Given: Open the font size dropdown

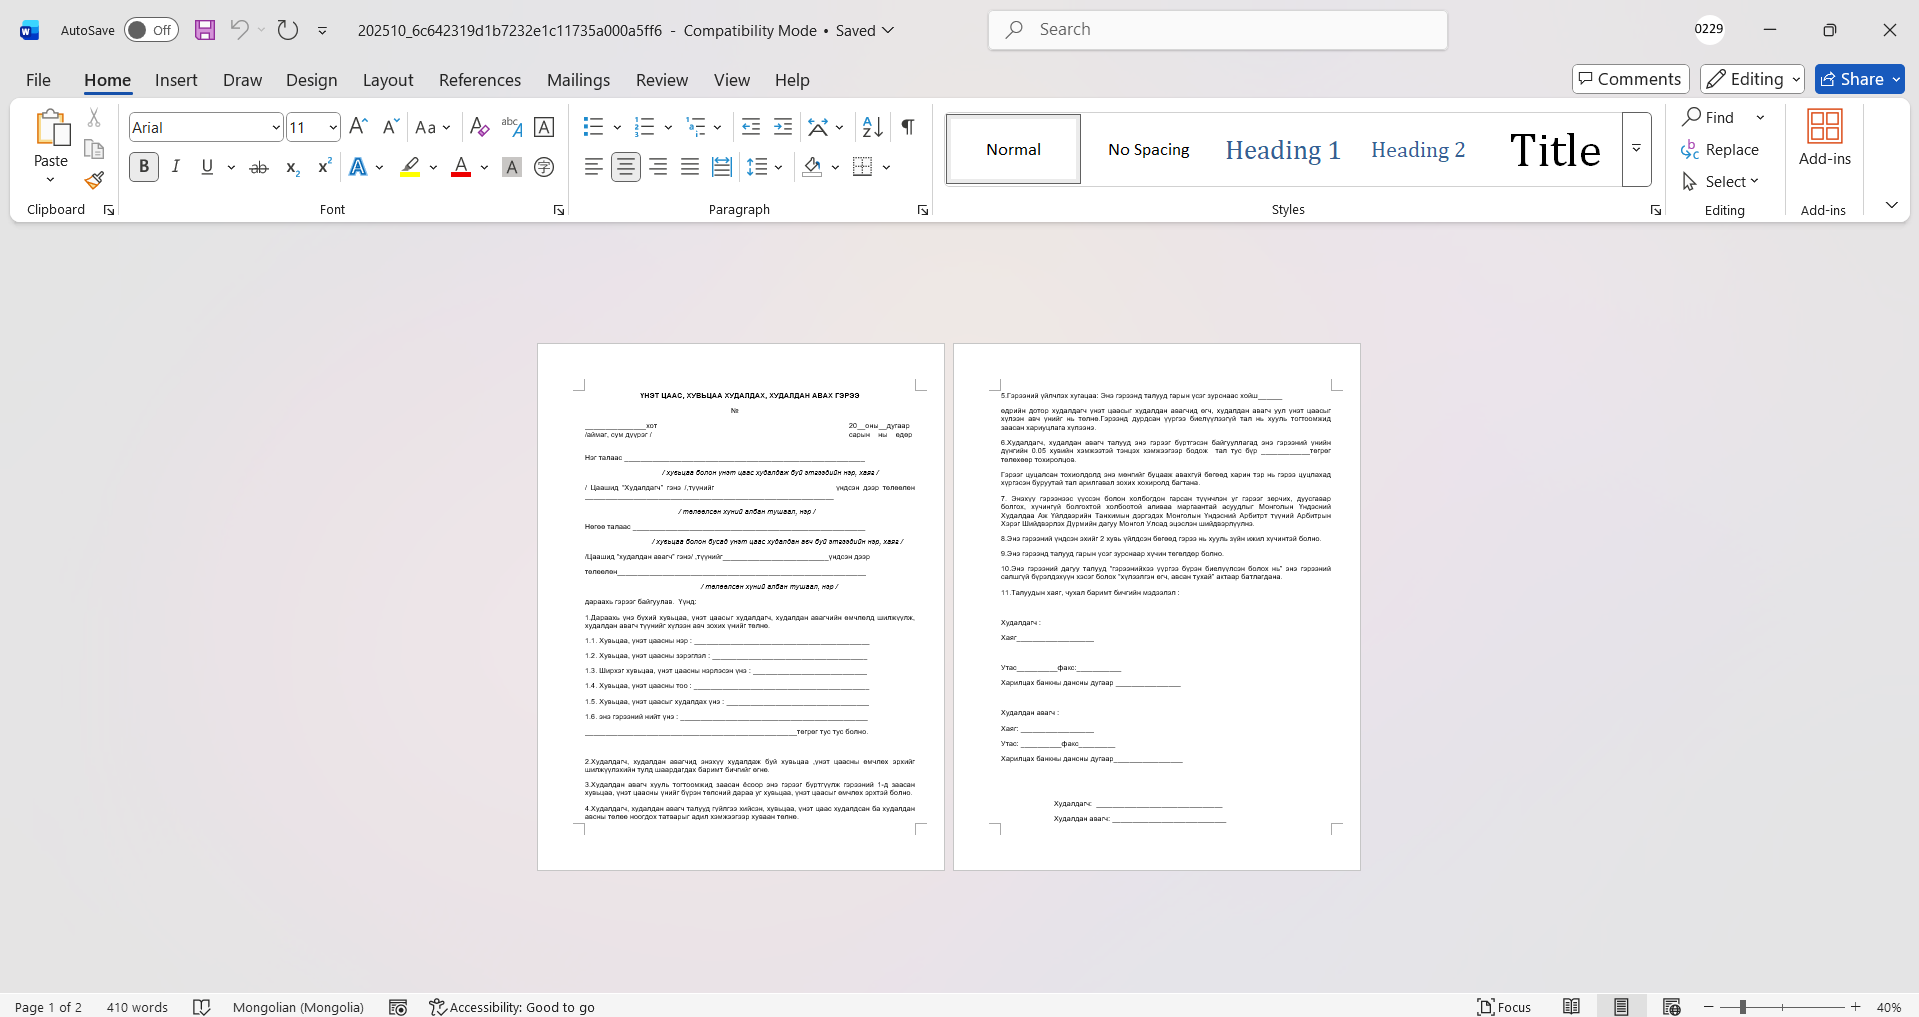Looking at the screenshot, I should (x=332, y=127).
